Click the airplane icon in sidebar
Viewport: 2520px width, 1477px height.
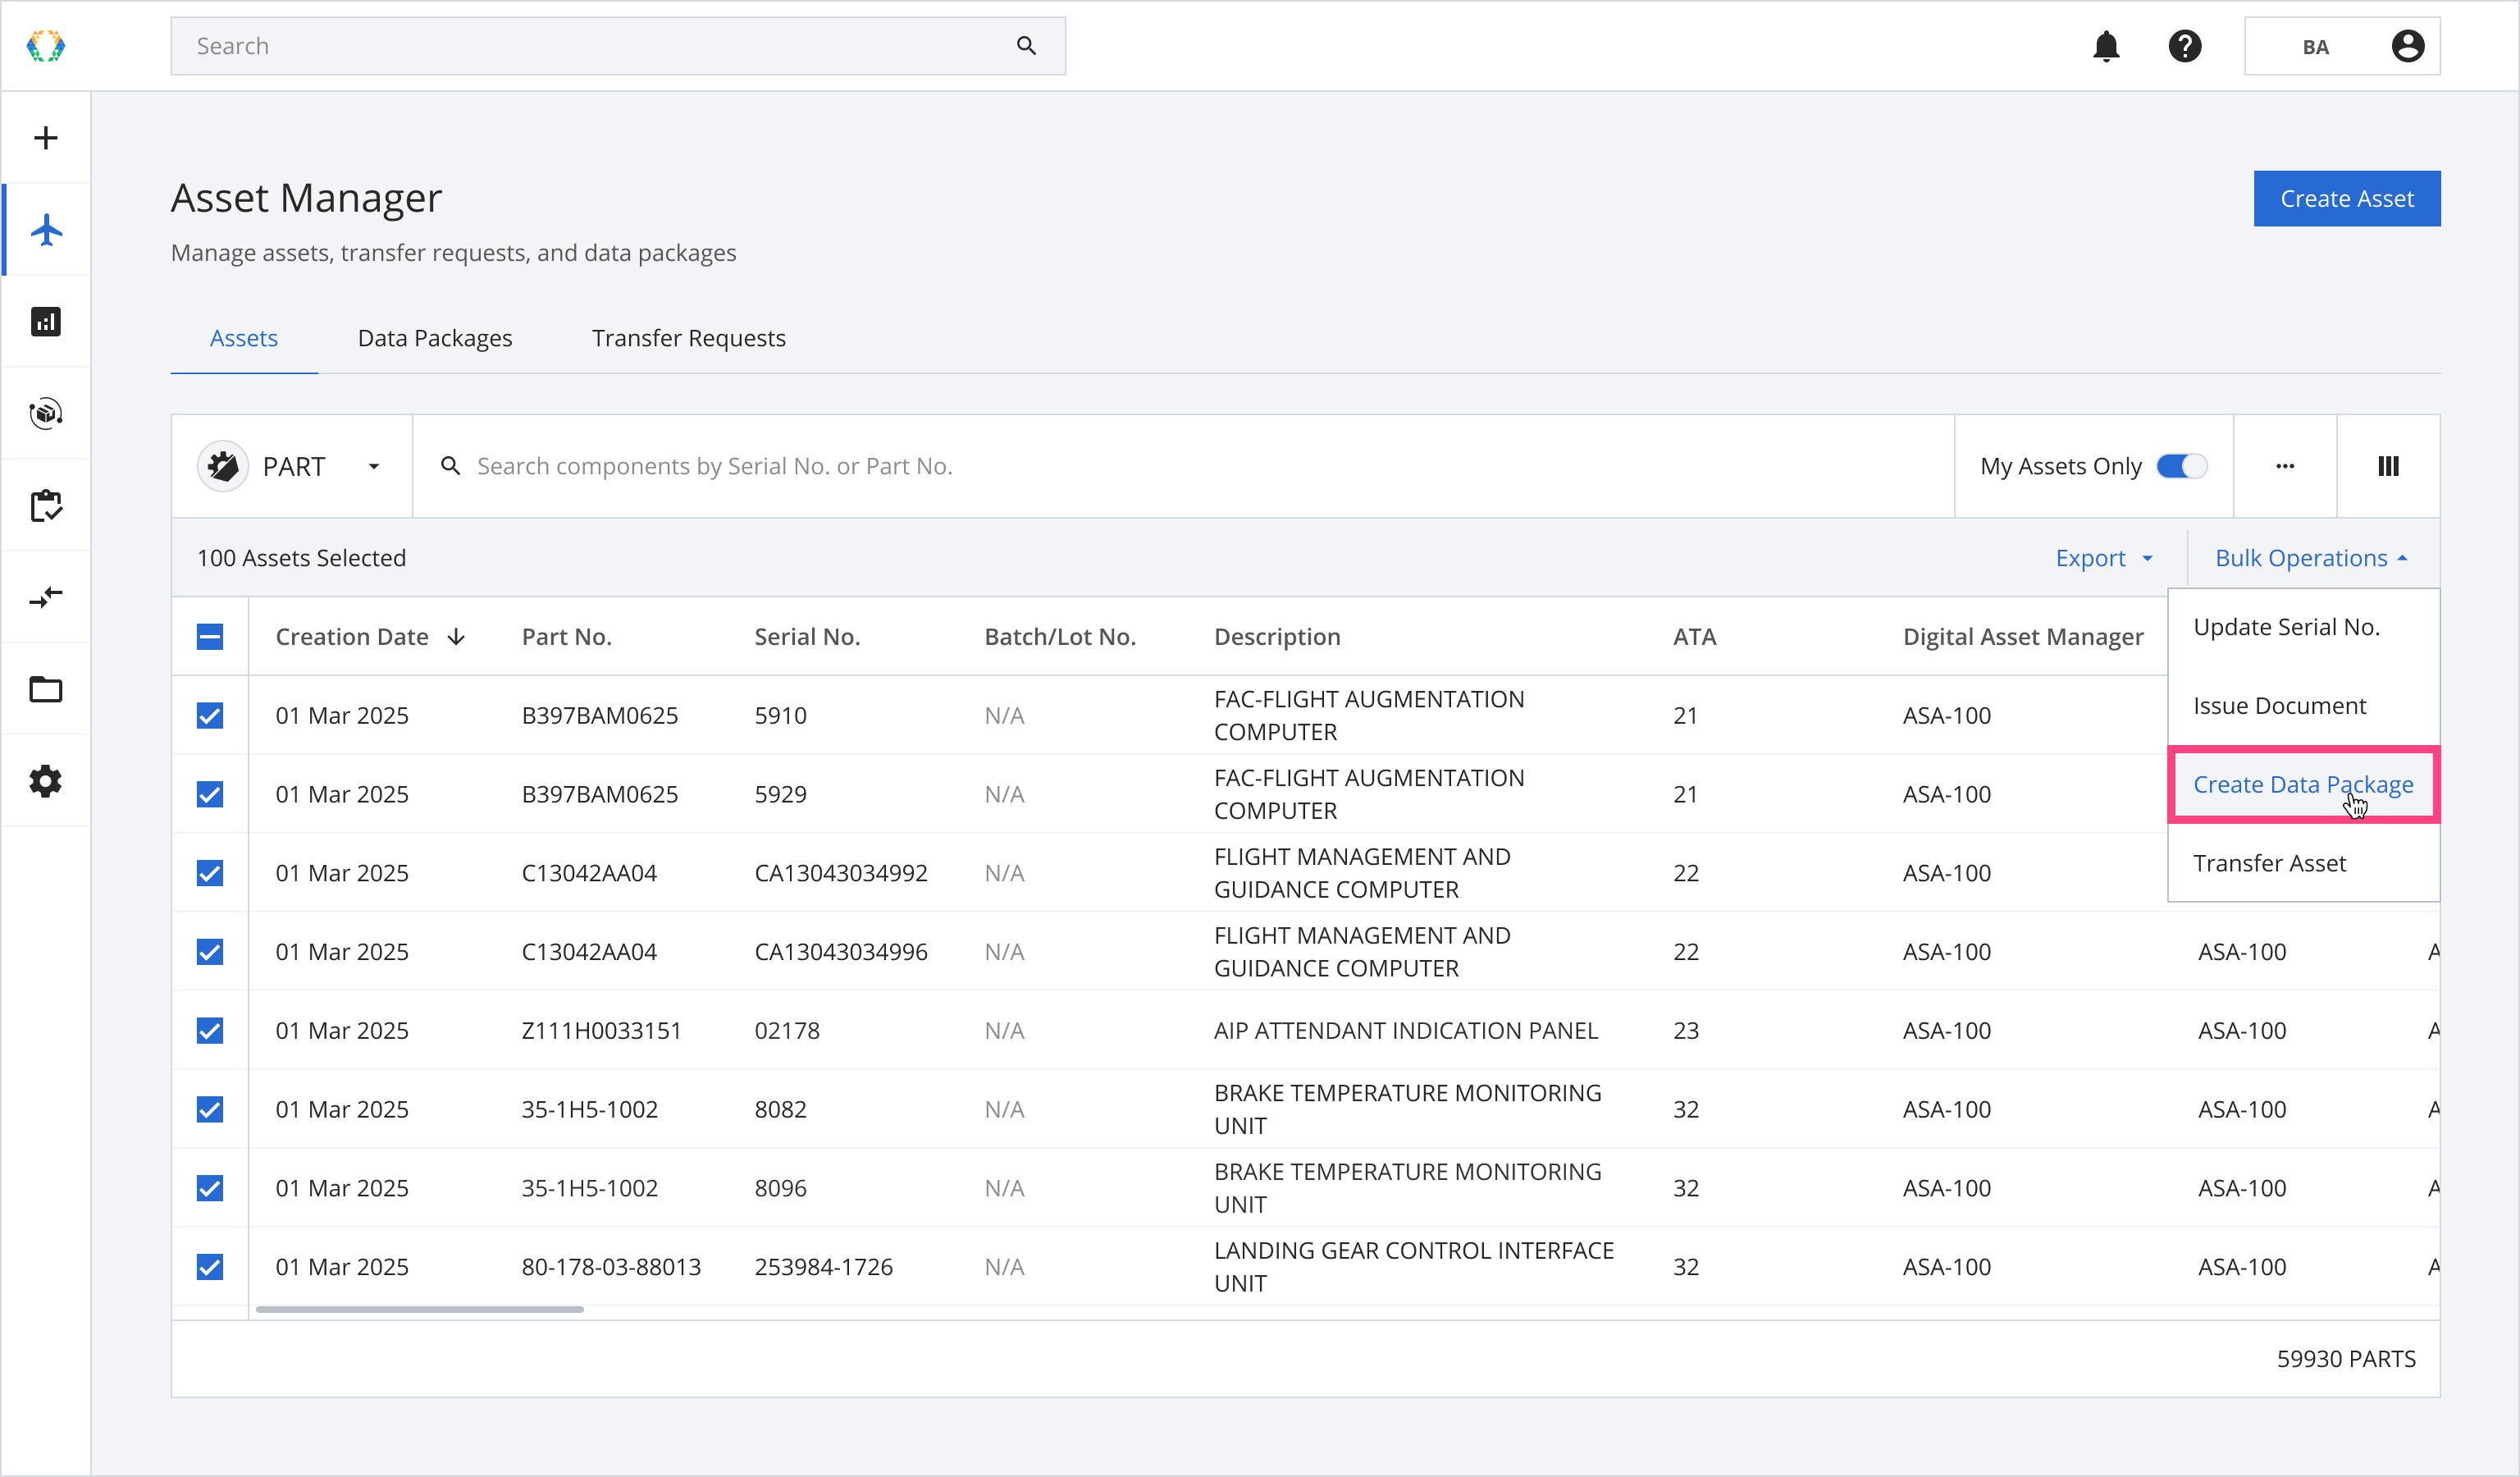pyautogui.click(x=46, y=230)
